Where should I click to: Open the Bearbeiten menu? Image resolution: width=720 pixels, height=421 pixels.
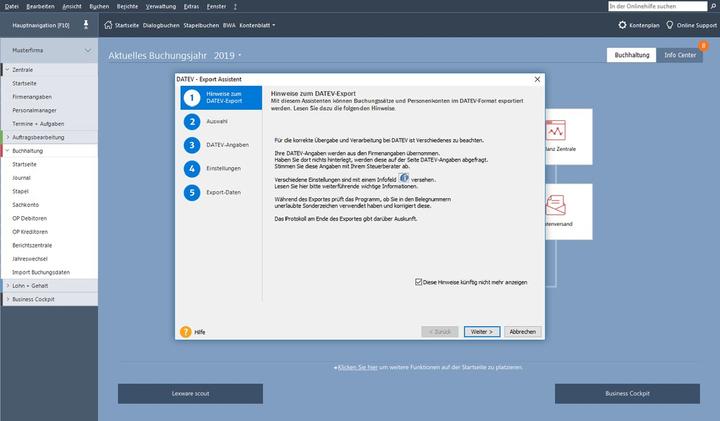pyautogui.click(x=40, y=6)
